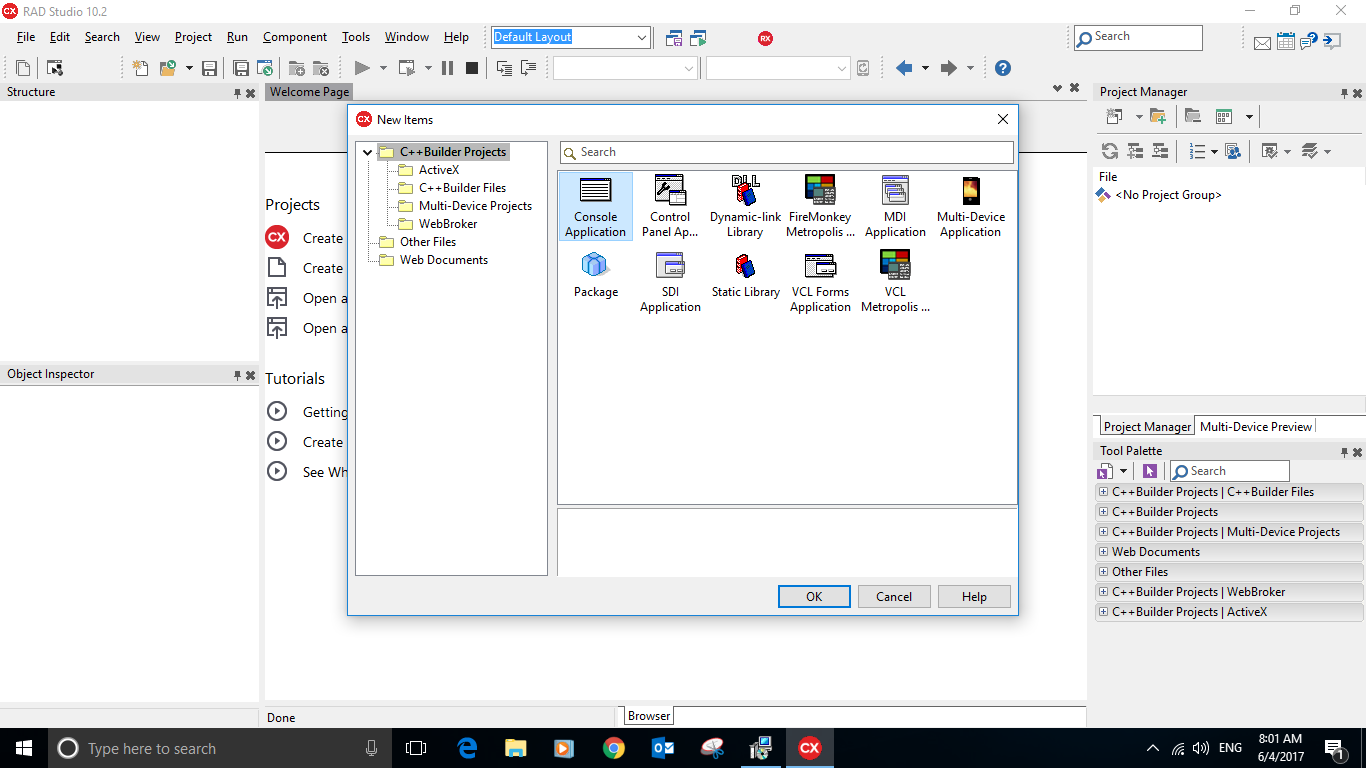1366x768 pixels.
Task: Open the Run button dropdown arrow
Action: point(383,68)
